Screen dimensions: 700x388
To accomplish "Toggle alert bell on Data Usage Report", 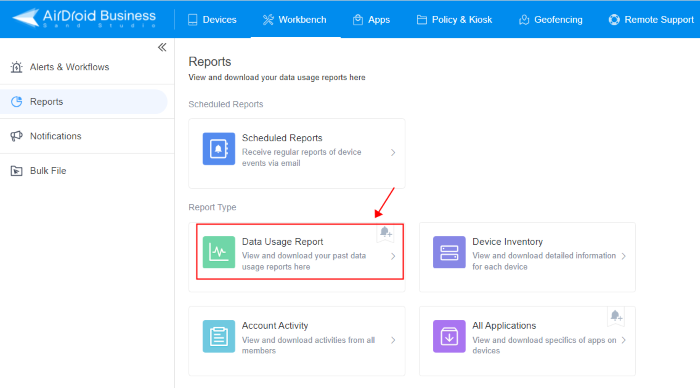I will tap(385, 233).
